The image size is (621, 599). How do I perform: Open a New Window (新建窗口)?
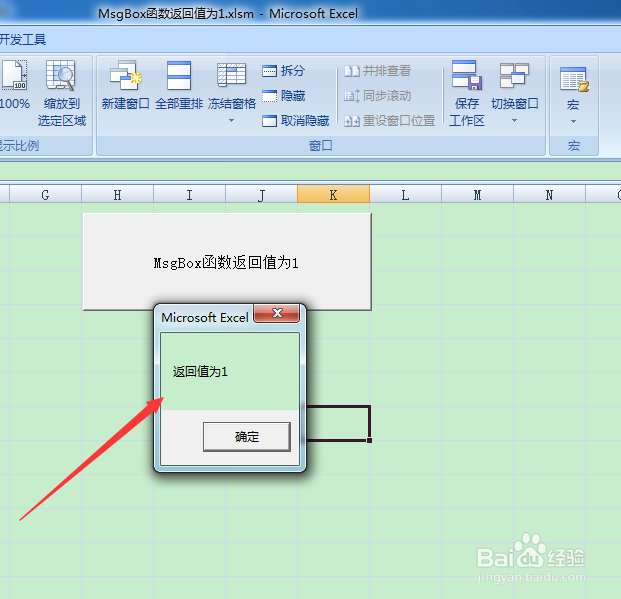tap(125, 85)
